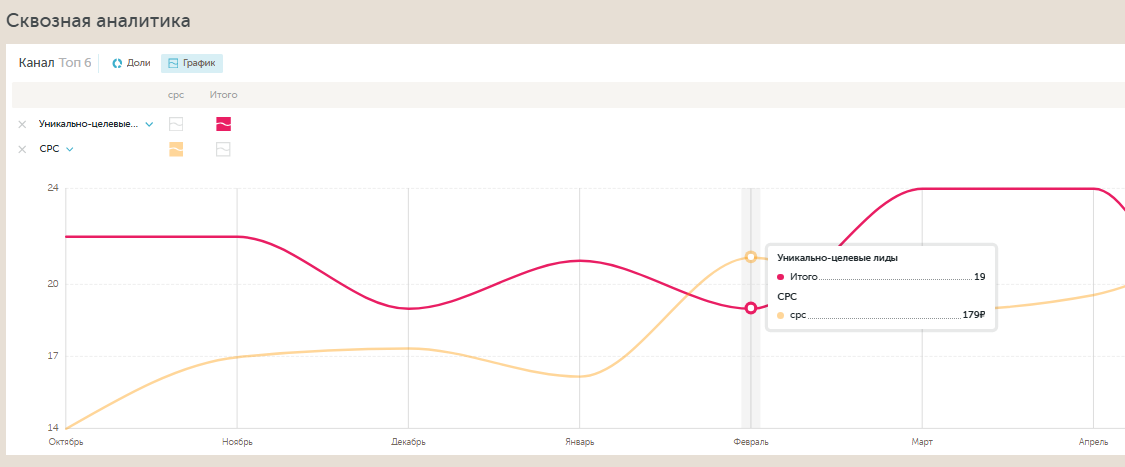The height and width of the screenshot is (467, 1125).
Task: Click the cpc column header
Action: (x=176, y=95)
